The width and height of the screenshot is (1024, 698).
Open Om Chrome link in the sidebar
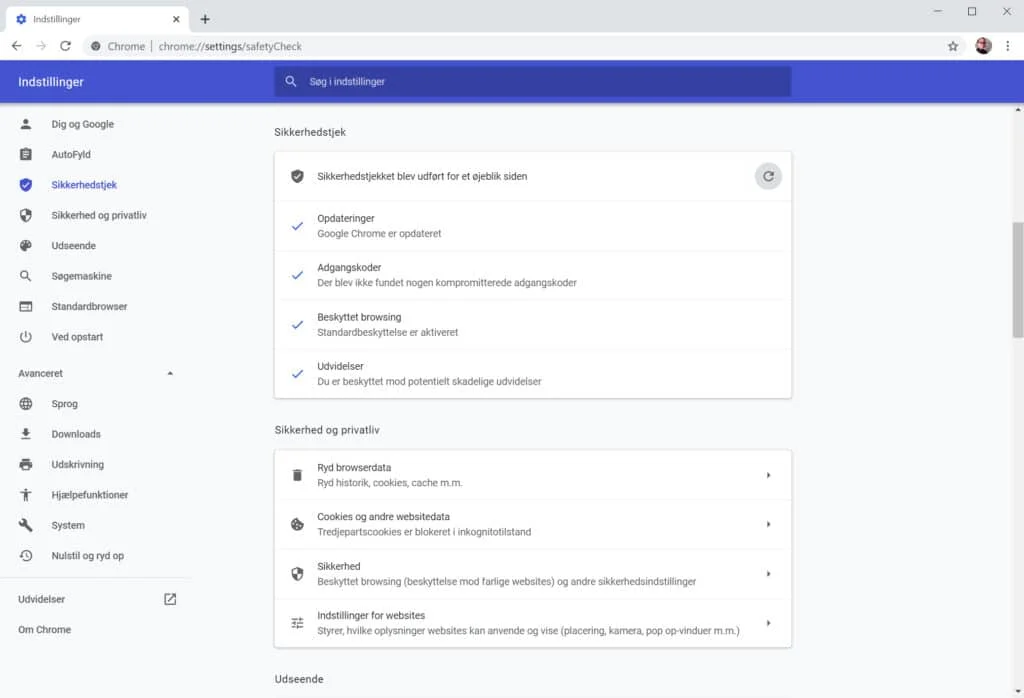(44, 630)
